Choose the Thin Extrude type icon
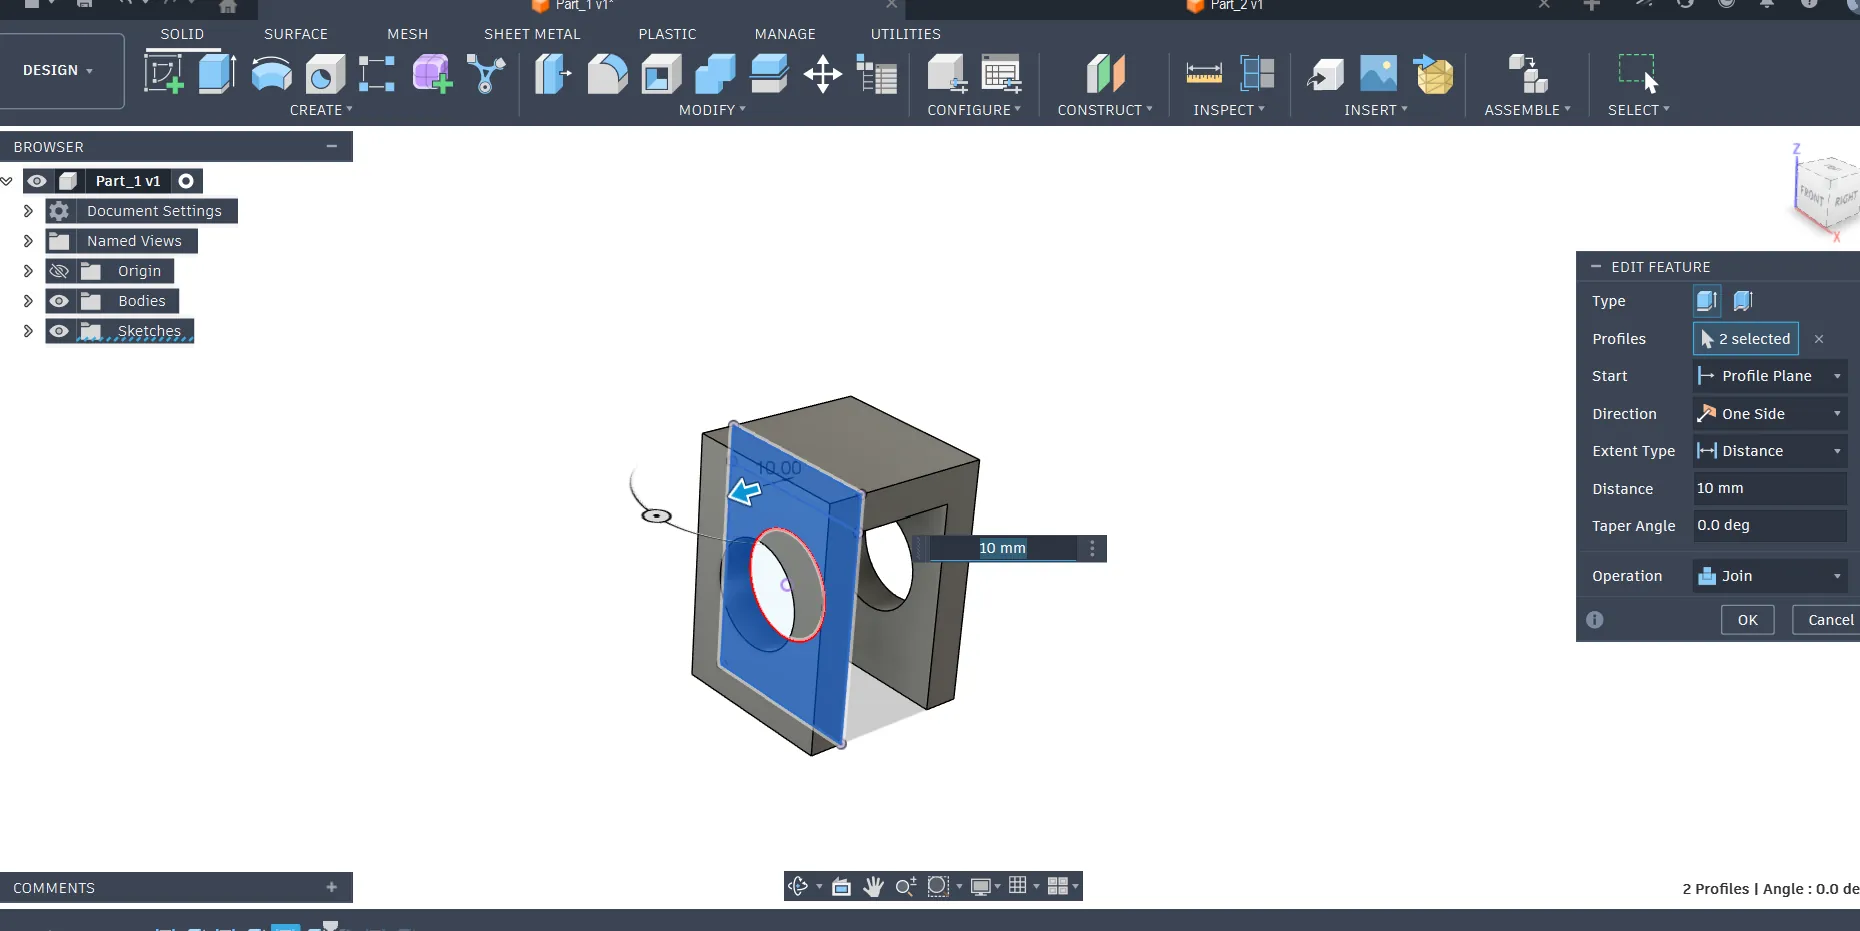Screen dimensions: 1860x931 [x=1743, y=301]
